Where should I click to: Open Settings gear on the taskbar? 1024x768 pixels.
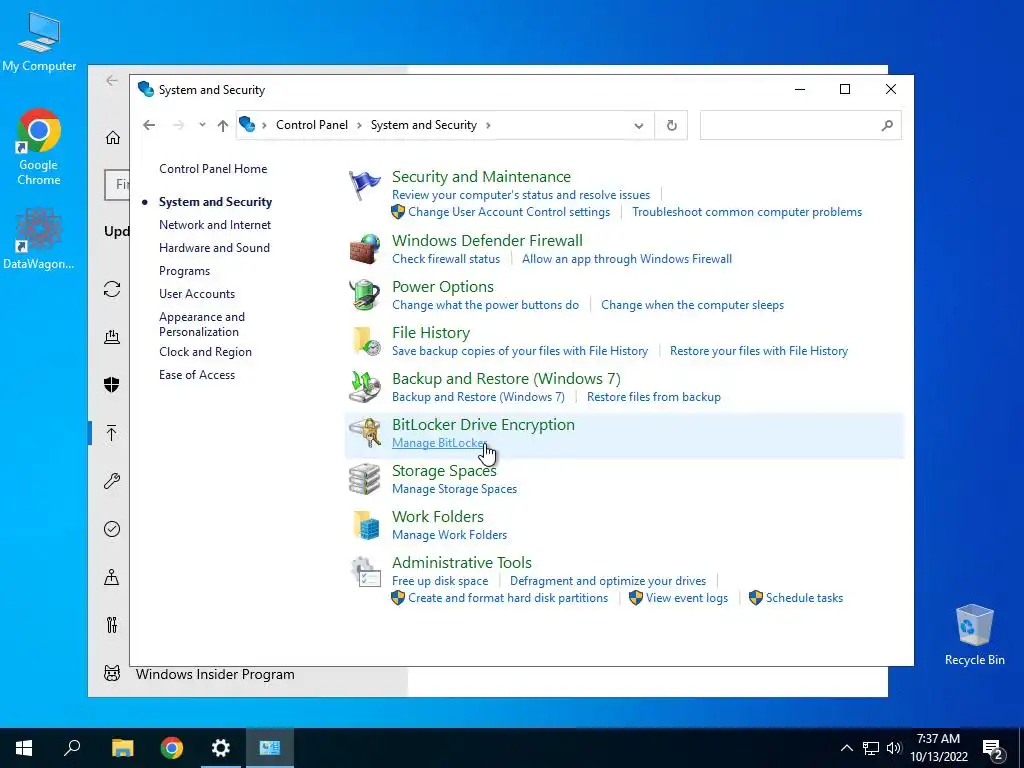(x=221, y=748)
